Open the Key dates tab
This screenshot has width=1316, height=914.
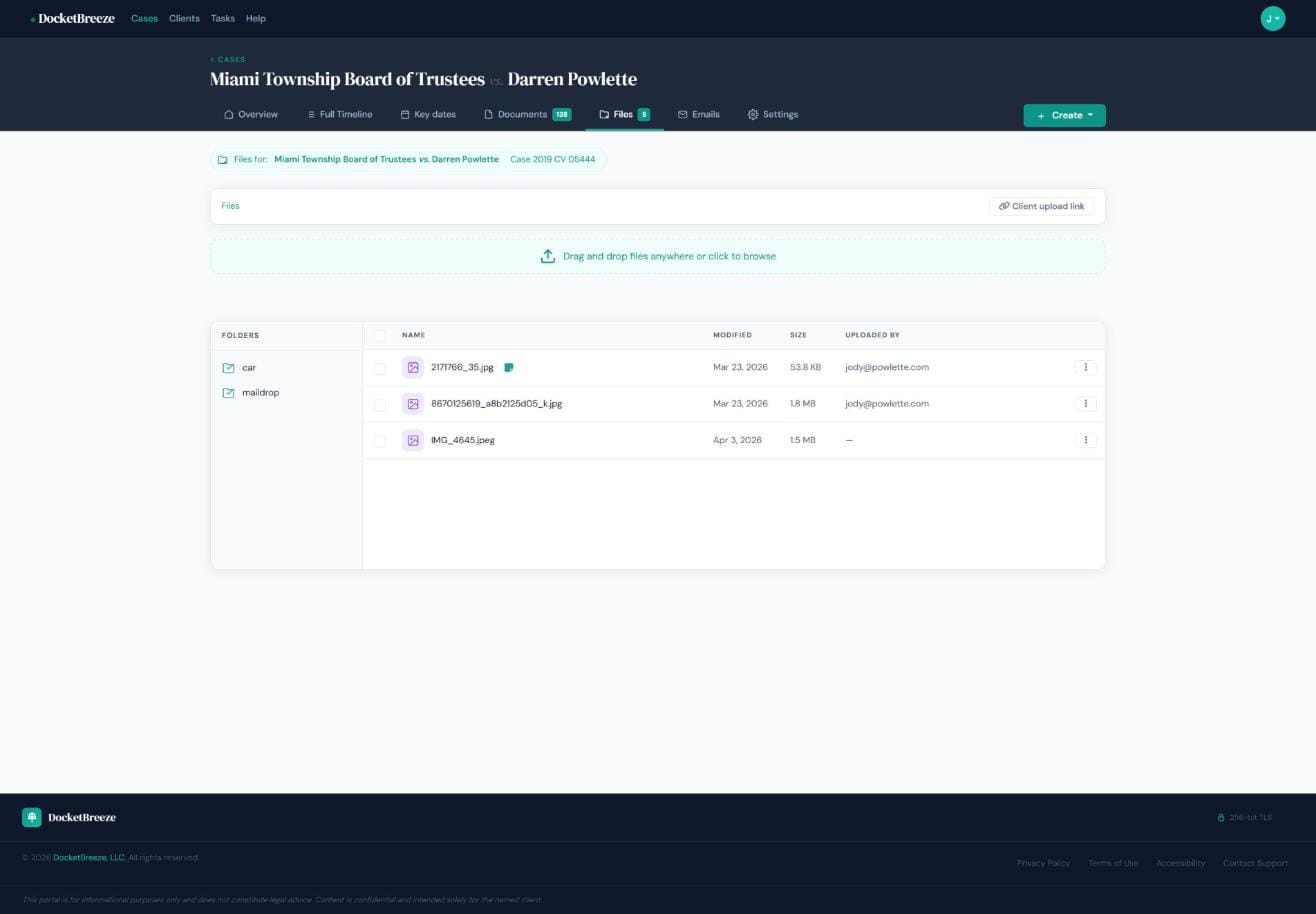428,114
